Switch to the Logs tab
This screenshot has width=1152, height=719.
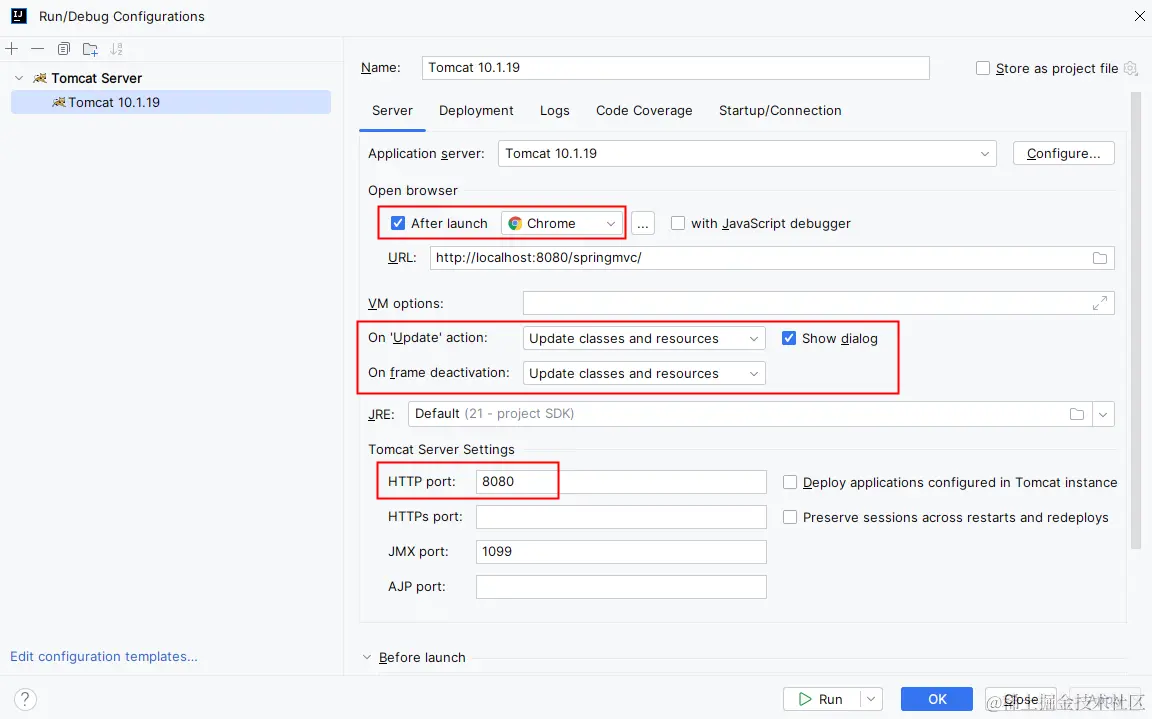(x=555, y=111)
